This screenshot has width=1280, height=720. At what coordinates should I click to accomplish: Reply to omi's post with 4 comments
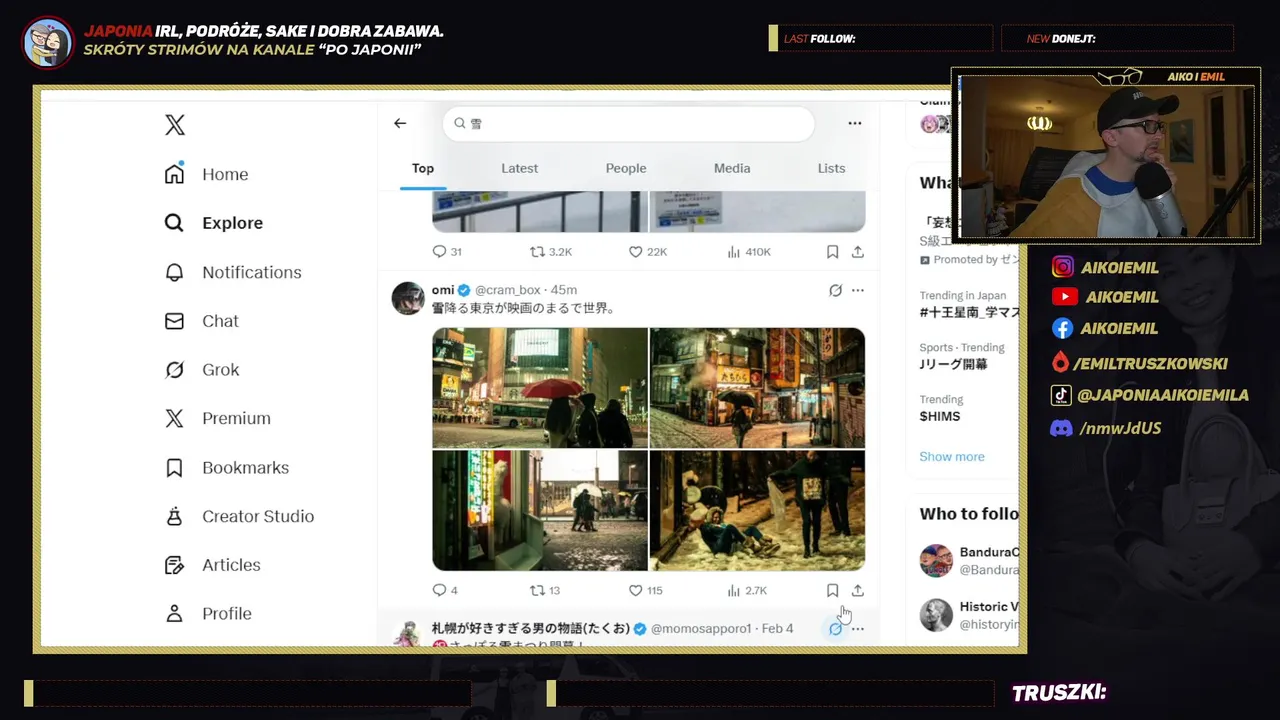click(445, 590)
